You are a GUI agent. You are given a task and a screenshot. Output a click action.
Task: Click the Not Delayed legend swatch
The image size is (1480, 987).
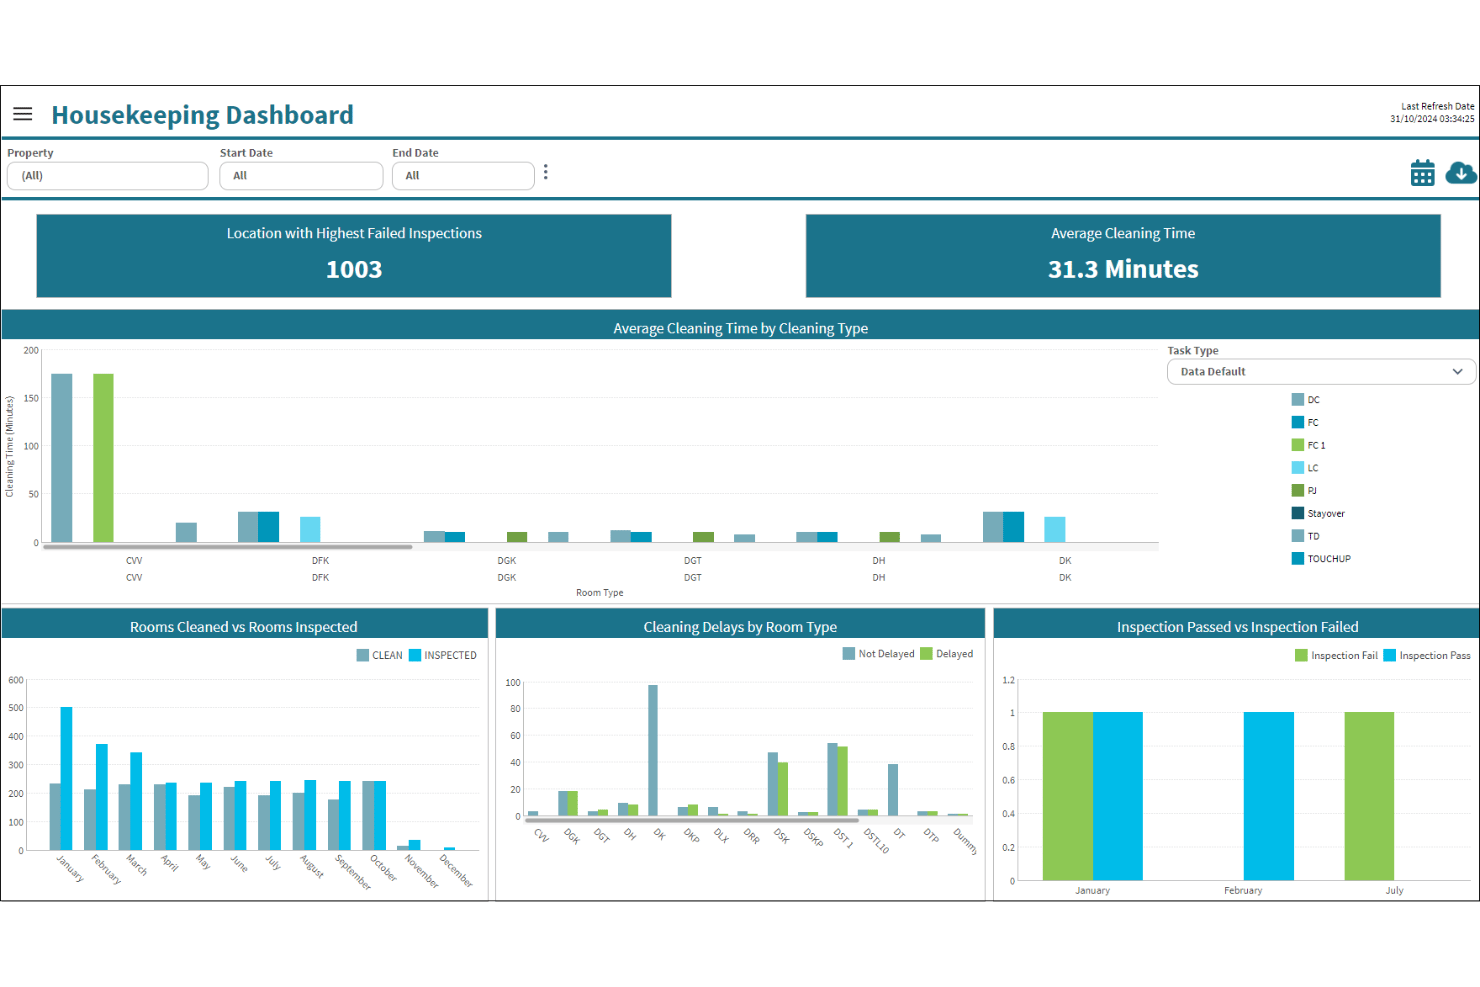[x=849, y=654]
